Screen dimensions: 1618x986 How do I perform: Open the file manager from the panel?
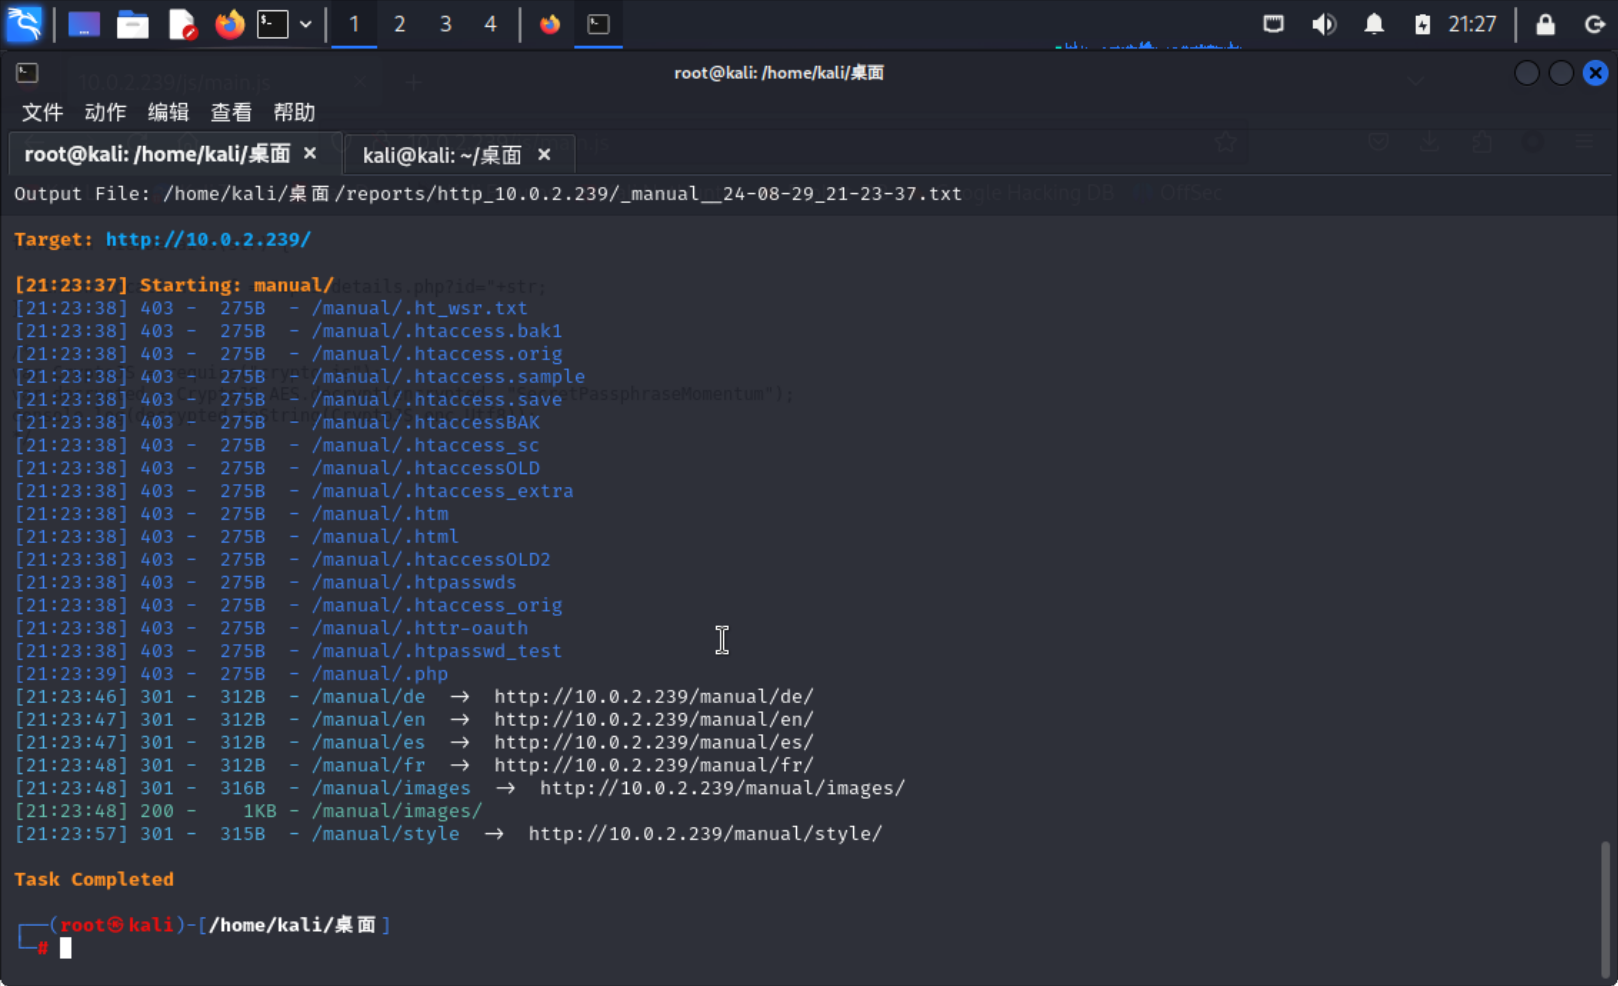(x=132, y=24)
